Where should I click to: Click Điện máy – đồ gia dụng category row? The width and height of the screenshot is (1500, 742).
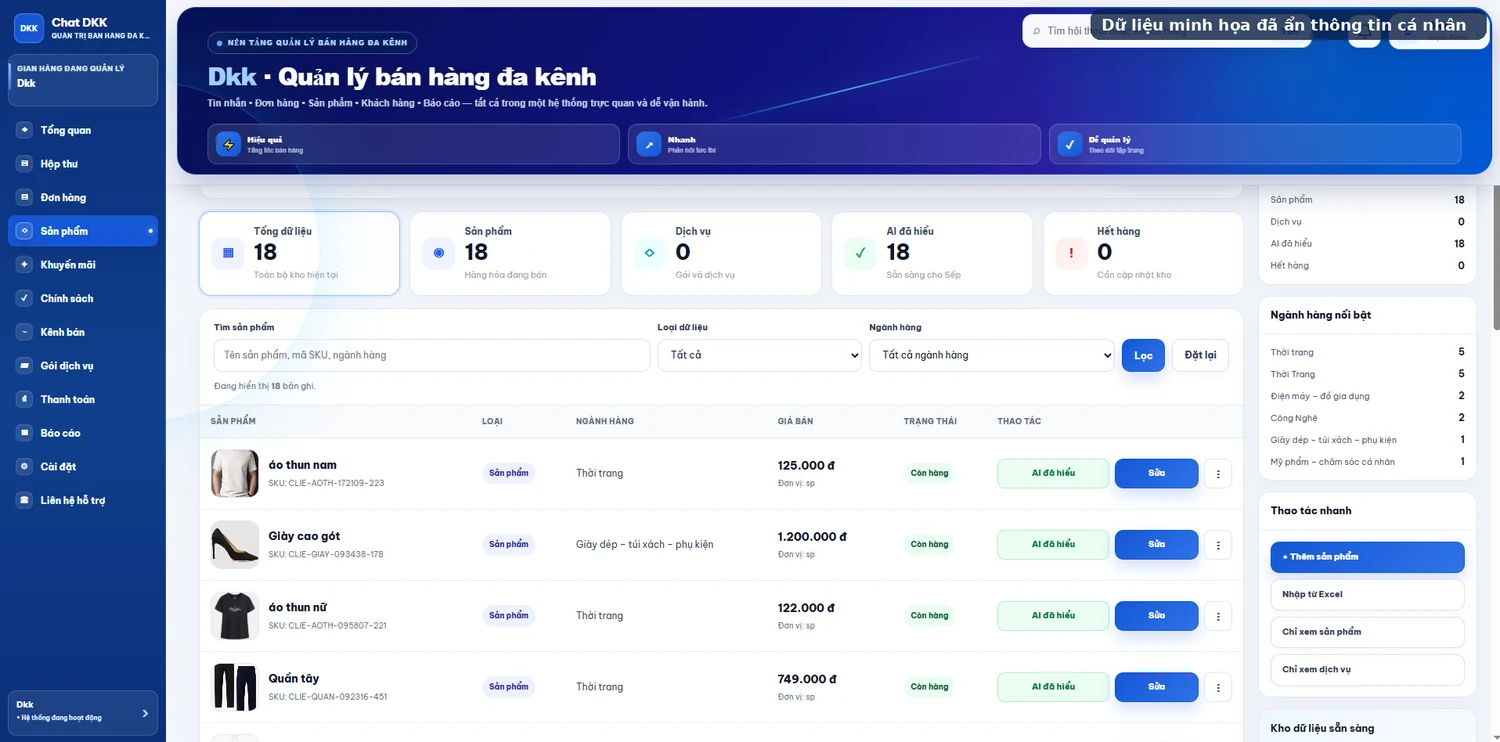click(1367, 396)
